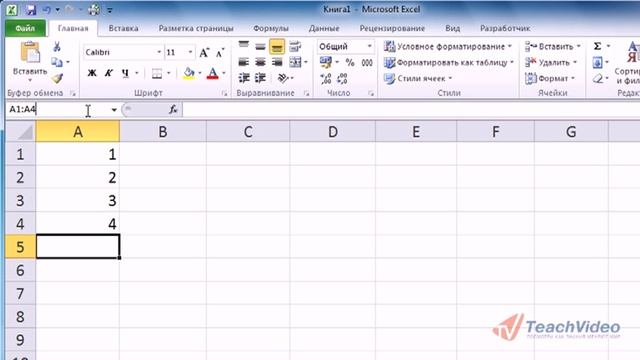Open Стили ячеек menu

[418, 78]
